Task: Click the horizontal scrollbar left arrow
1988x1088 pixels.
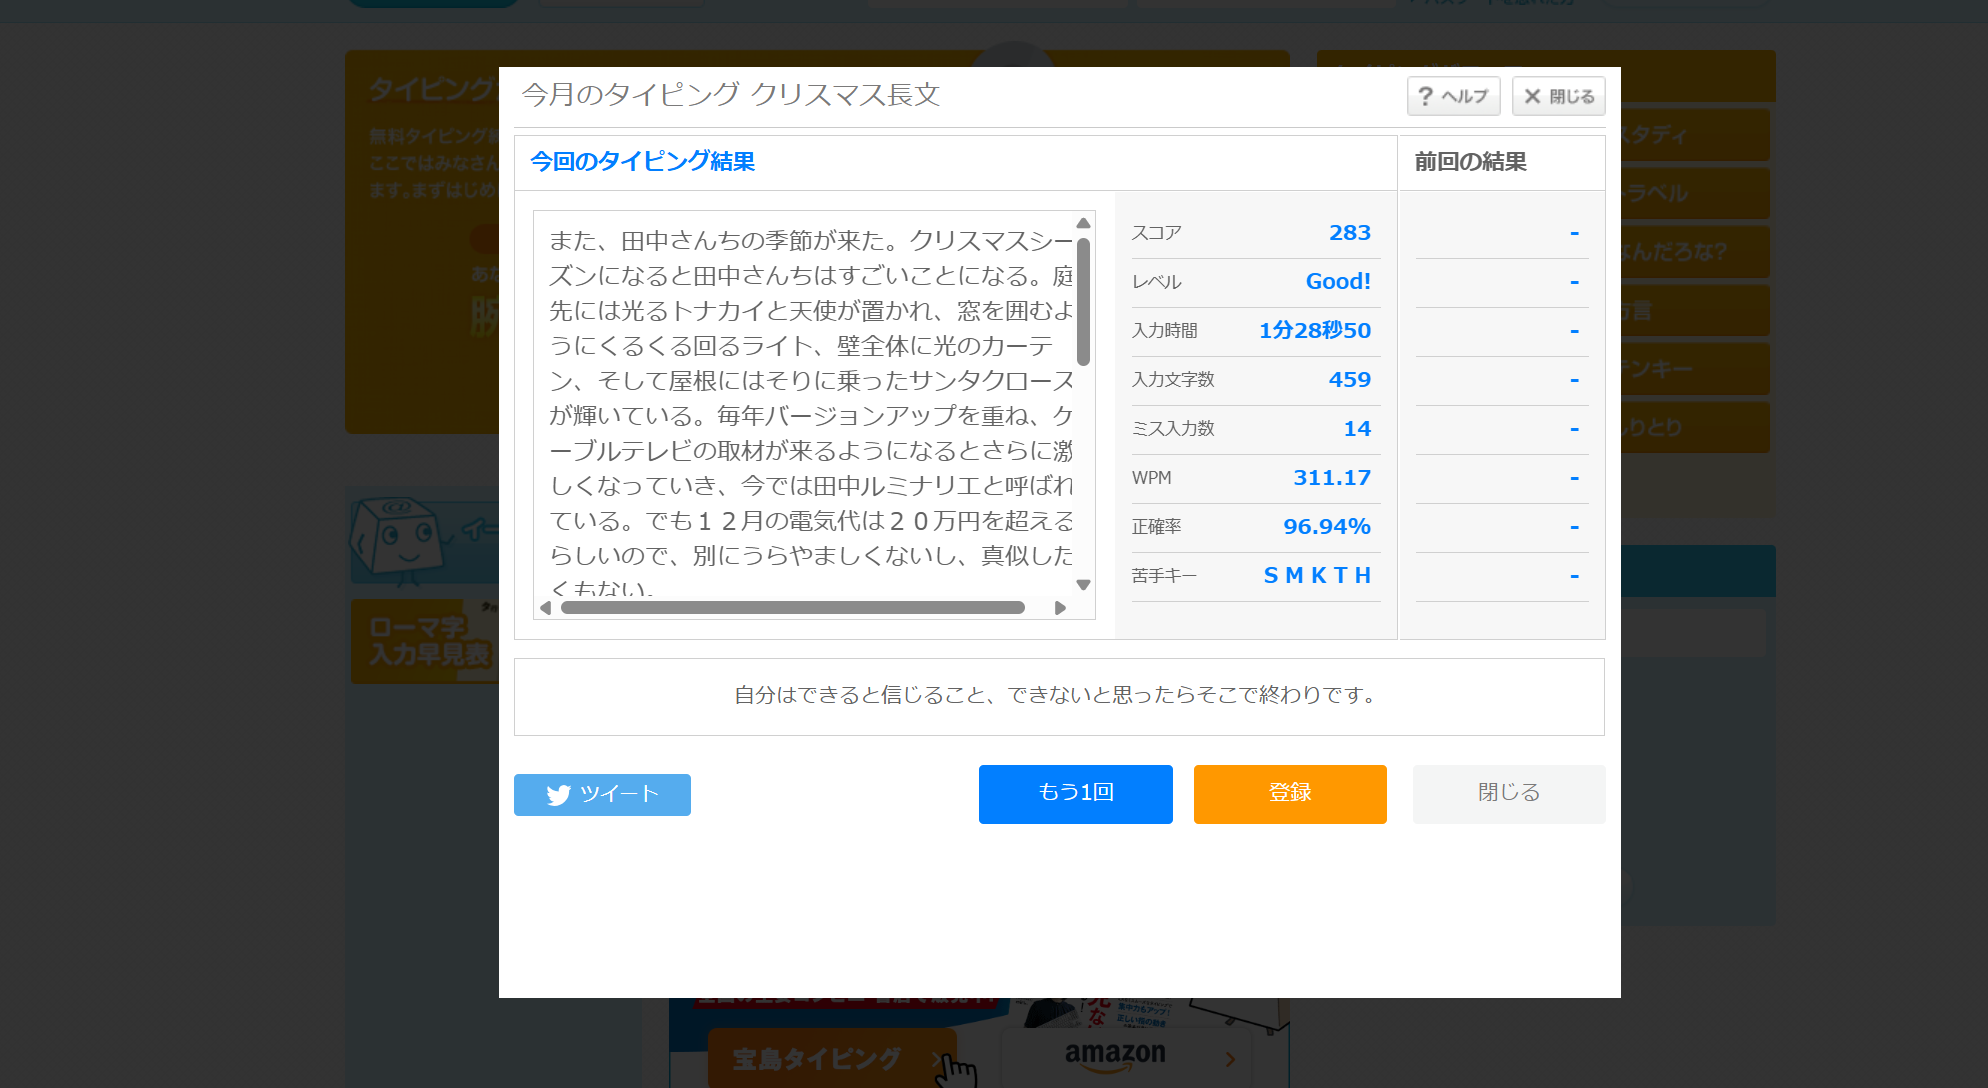Action: click(545, 608)
